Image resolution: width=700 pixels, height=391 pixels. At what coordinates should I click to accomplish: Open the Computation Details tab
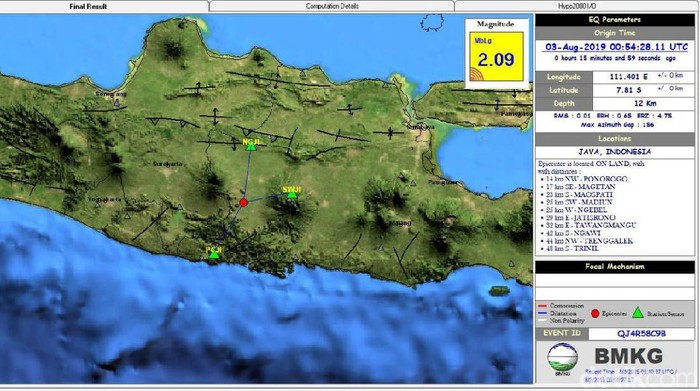pyautogui.click(x=332, y=6)
